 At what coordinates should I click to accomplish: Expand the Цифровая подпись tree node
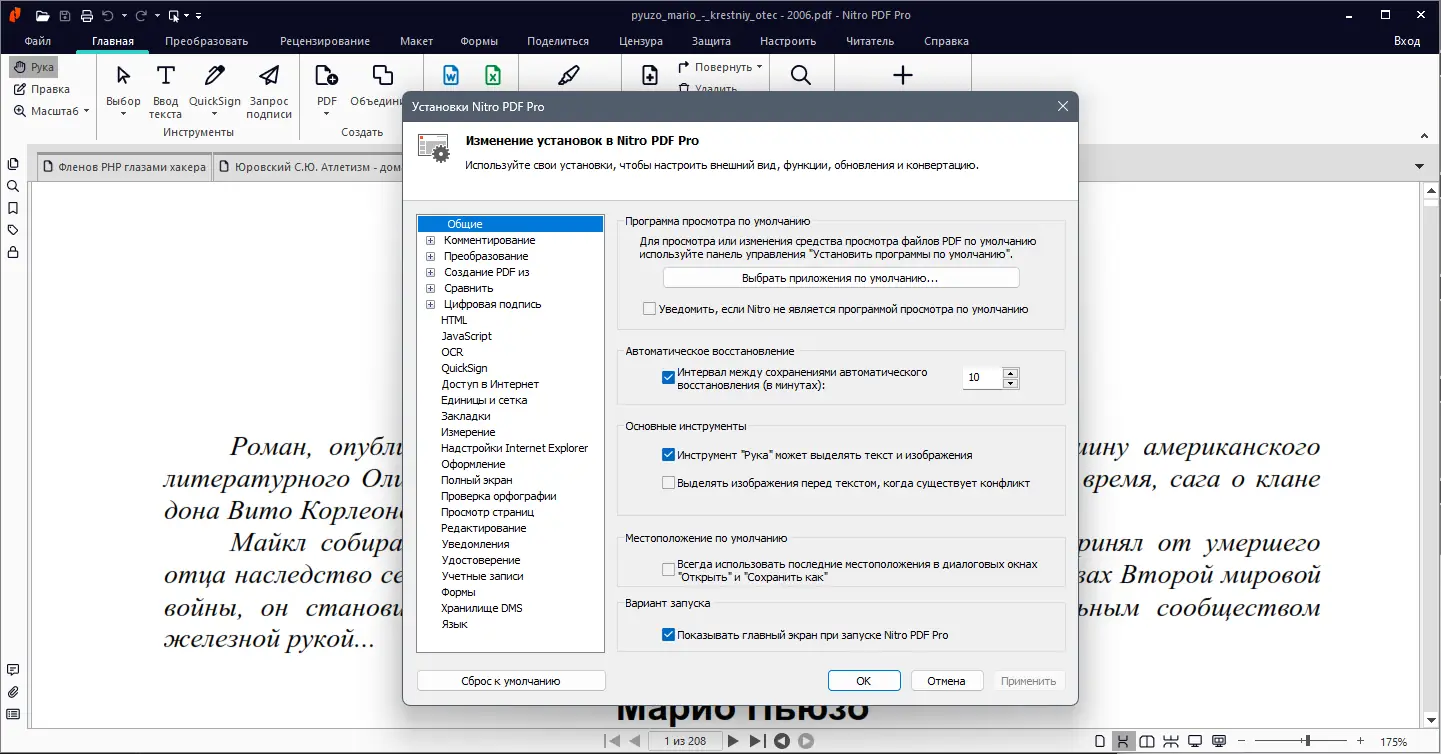pyautogui.click(x=431, y=304)
